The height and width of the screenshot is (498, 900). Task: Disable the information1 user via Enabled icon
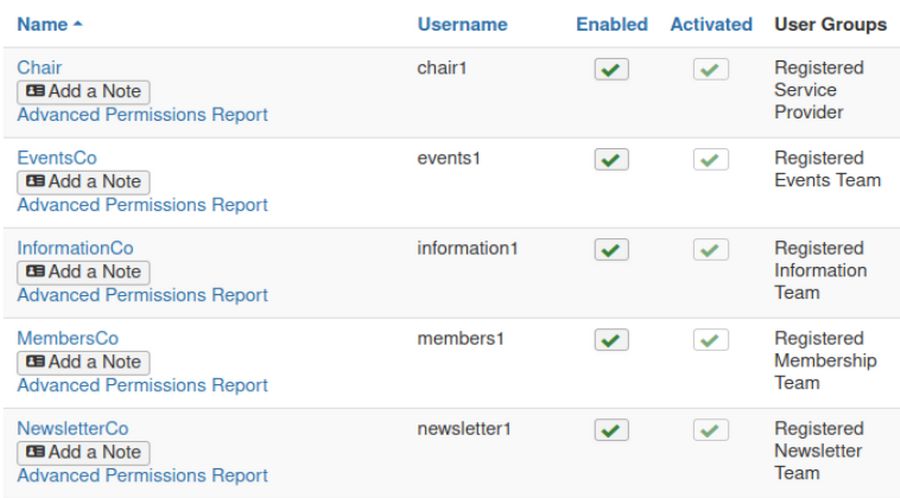pos(611,250)
